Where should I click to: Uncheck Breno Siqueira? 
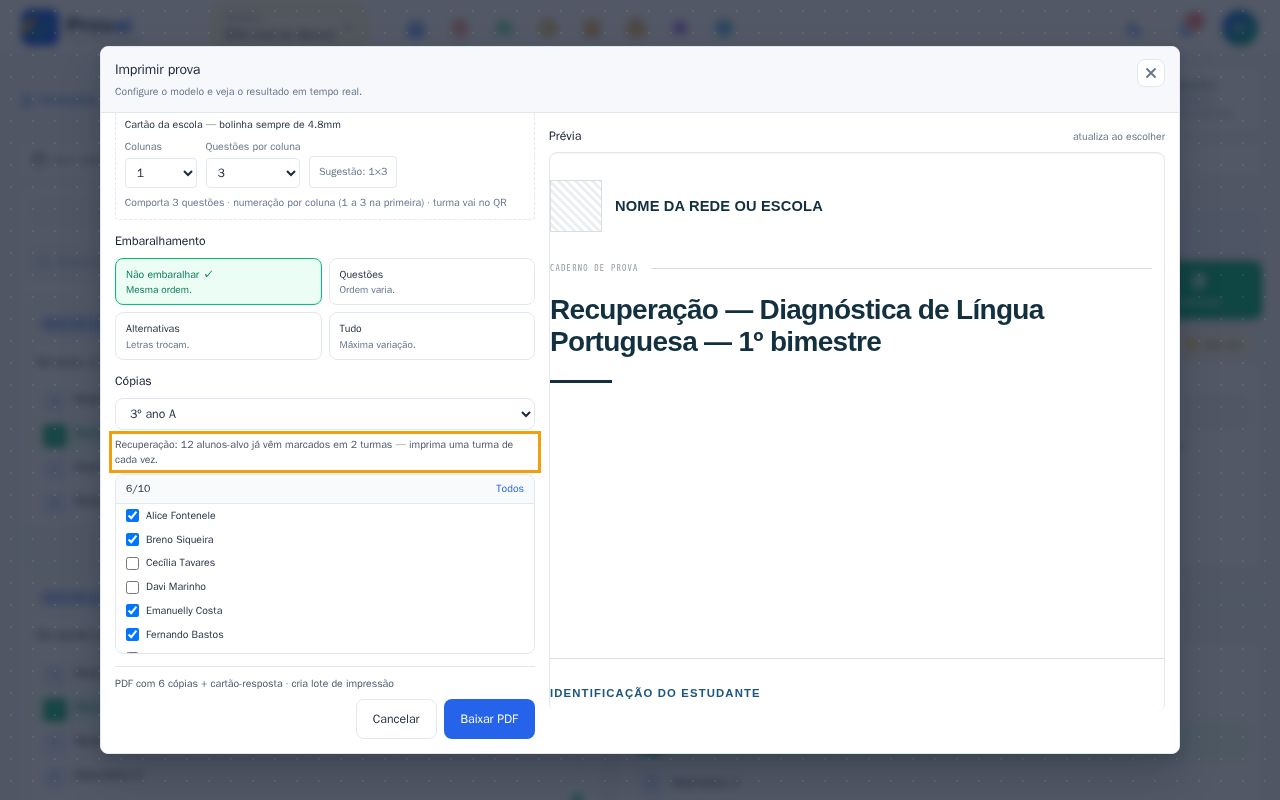pos(132,540)
